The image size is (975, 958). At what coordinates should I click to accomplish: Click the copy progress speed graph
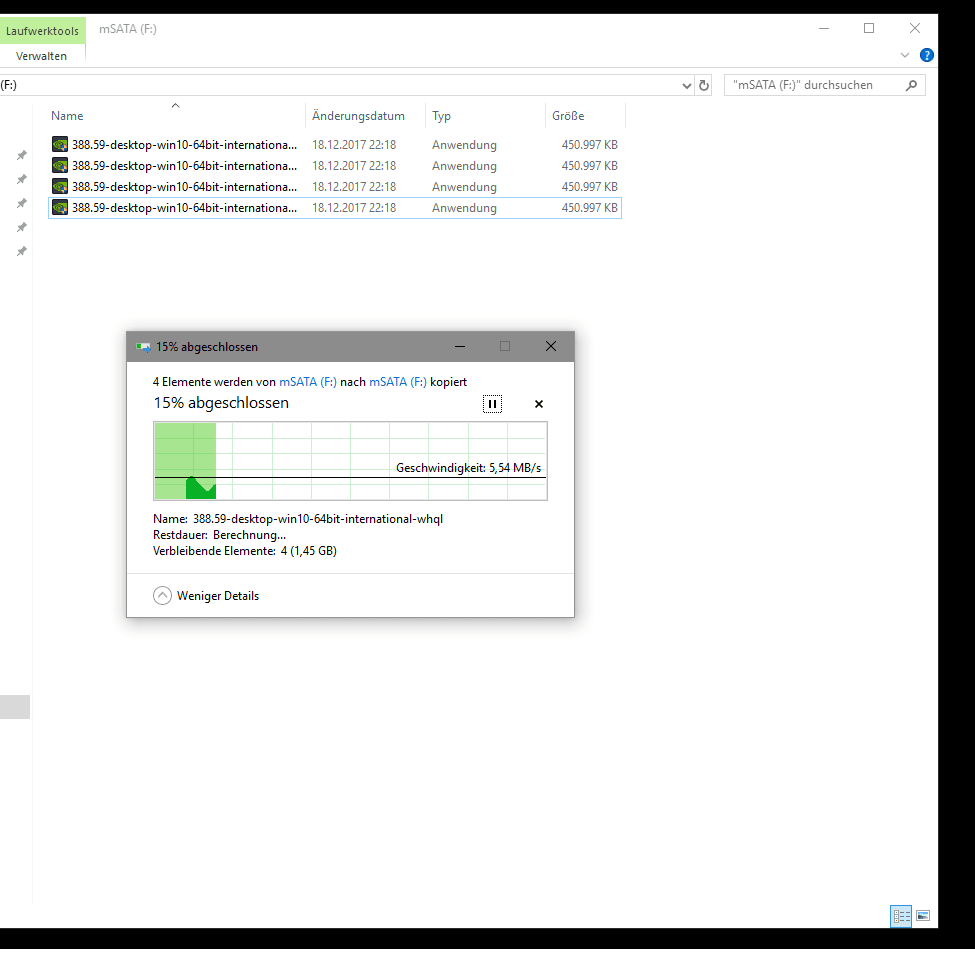(x=350, y=461)
